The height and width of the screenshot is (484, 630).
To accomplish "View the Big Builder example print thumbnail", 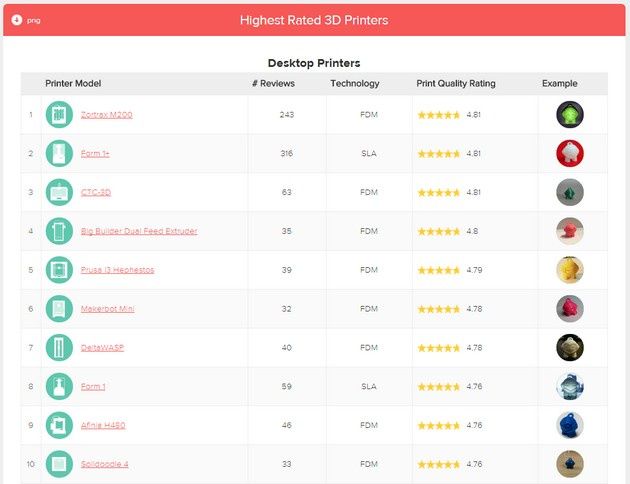I will point(570,231).
